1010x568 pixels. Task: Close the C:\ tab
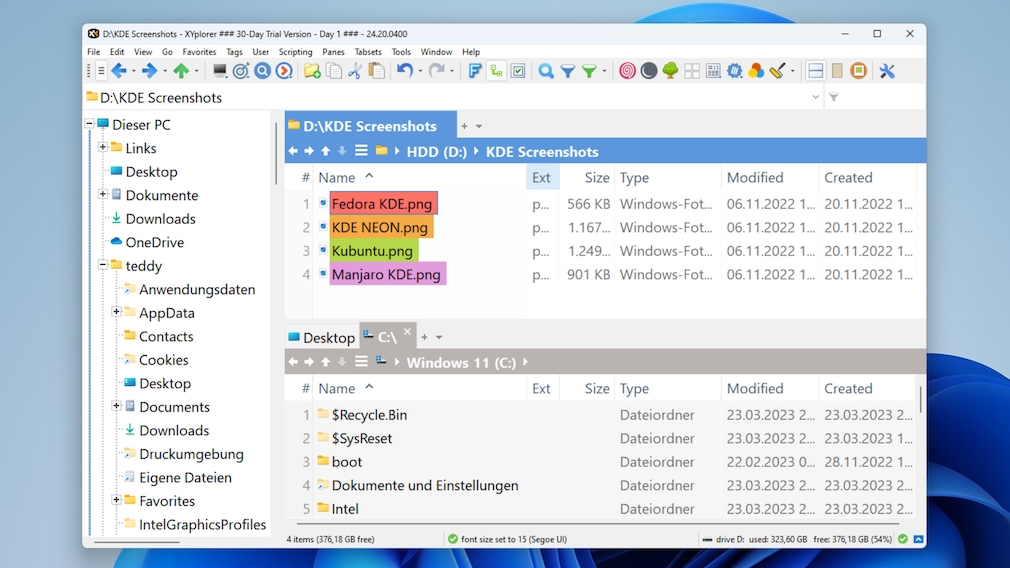point(407,332)
